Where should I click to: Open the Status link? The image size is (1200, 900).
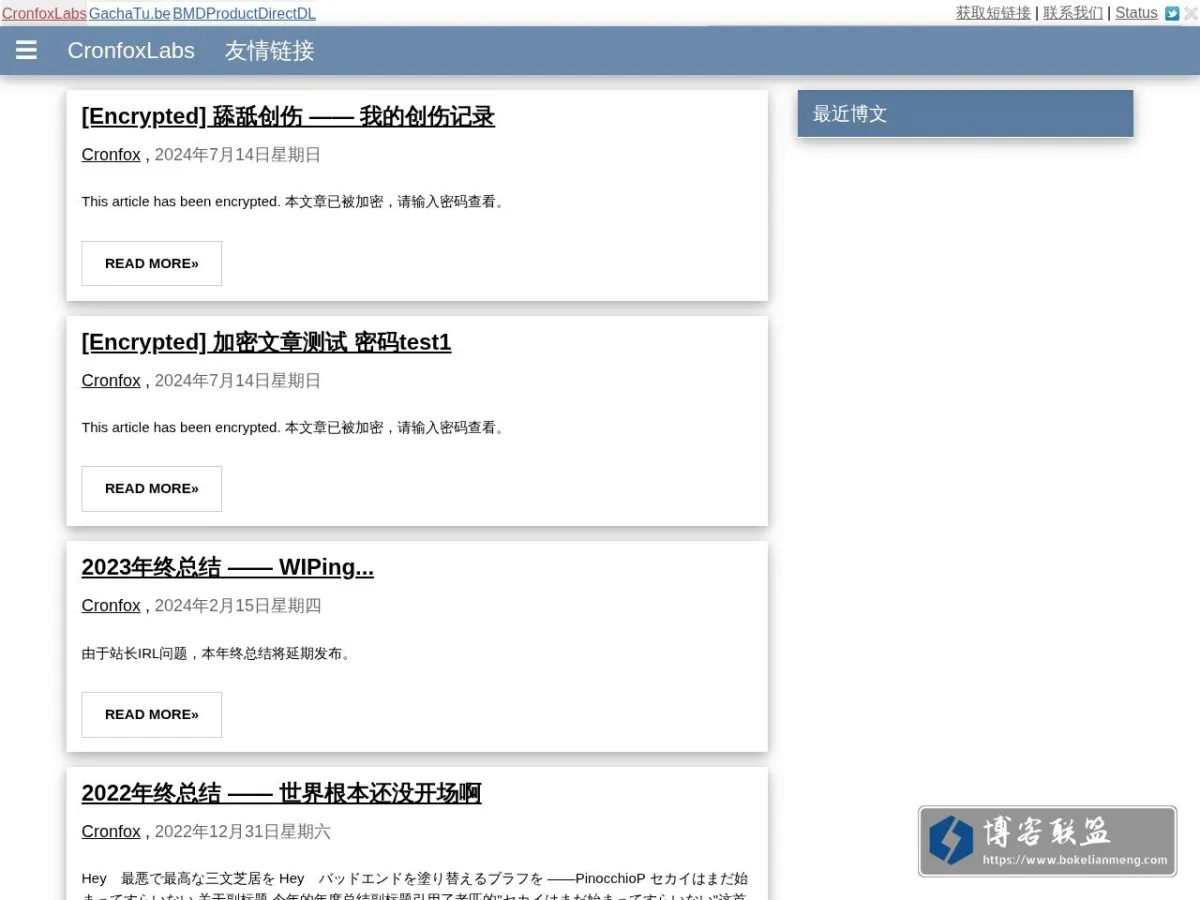click(1136, 13)
